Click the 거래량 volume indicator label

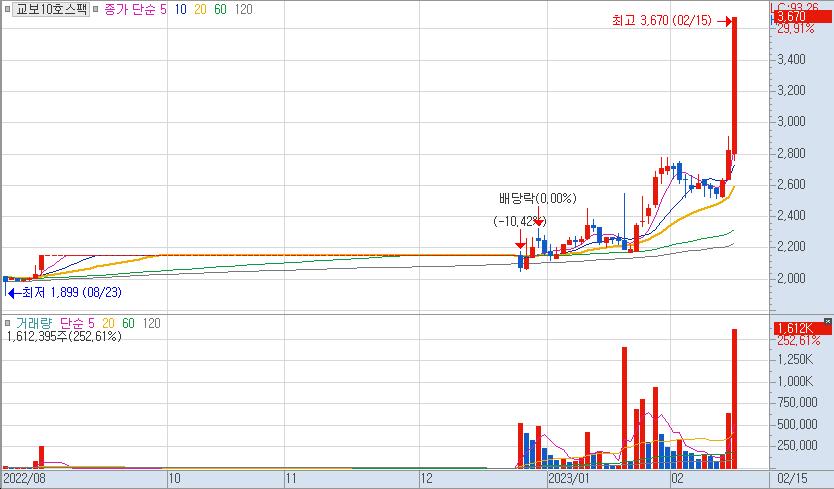pos(34,323)
